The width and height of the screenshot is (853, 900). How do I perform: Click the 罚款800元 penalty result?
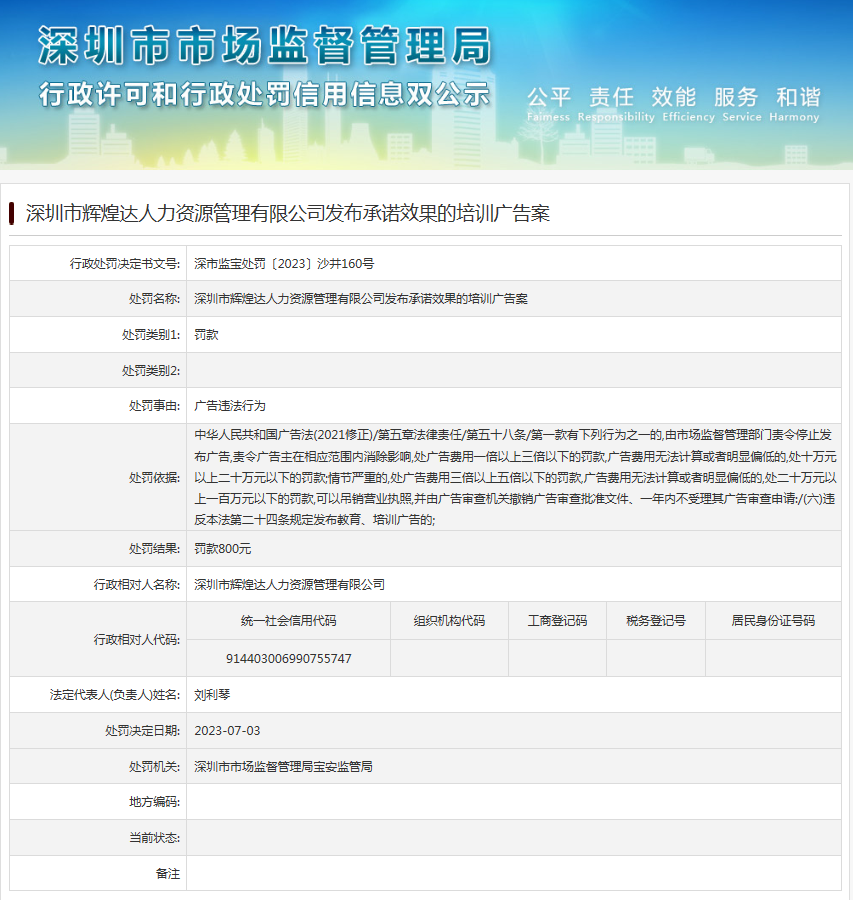click(222, 548)
